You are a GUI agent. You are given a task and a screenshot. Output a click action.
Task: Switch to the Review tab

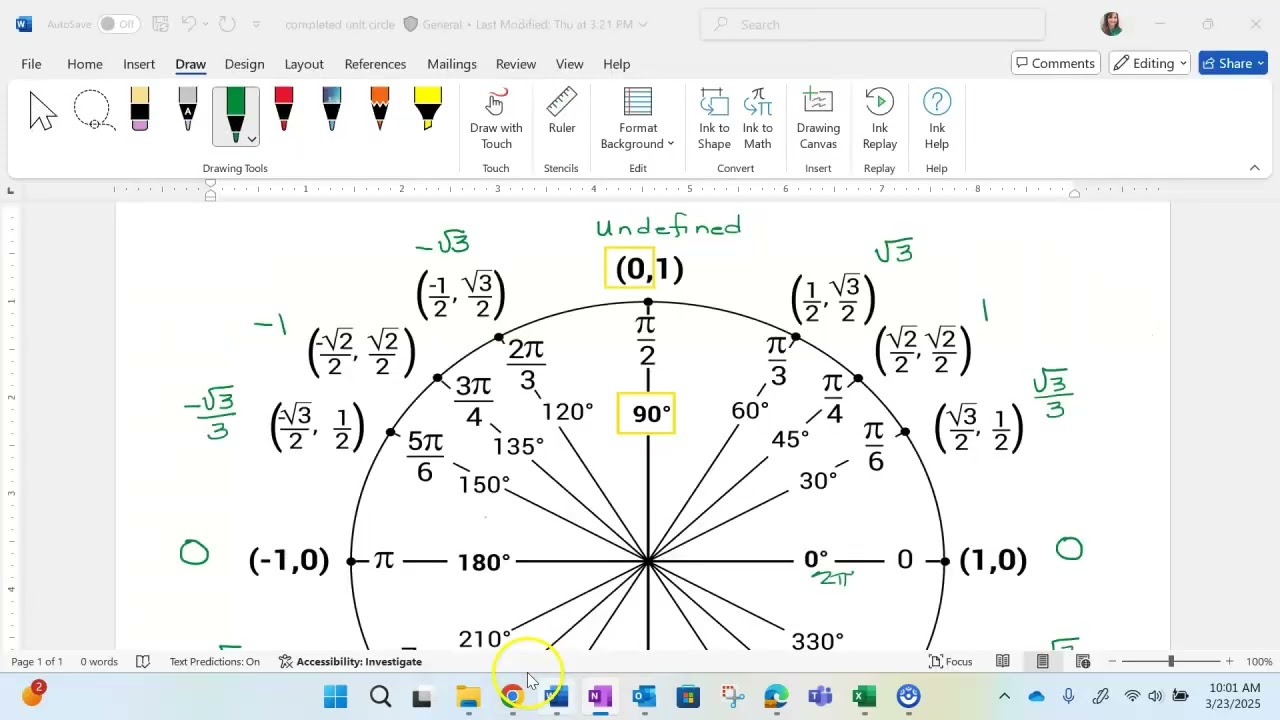pos(516,64)
